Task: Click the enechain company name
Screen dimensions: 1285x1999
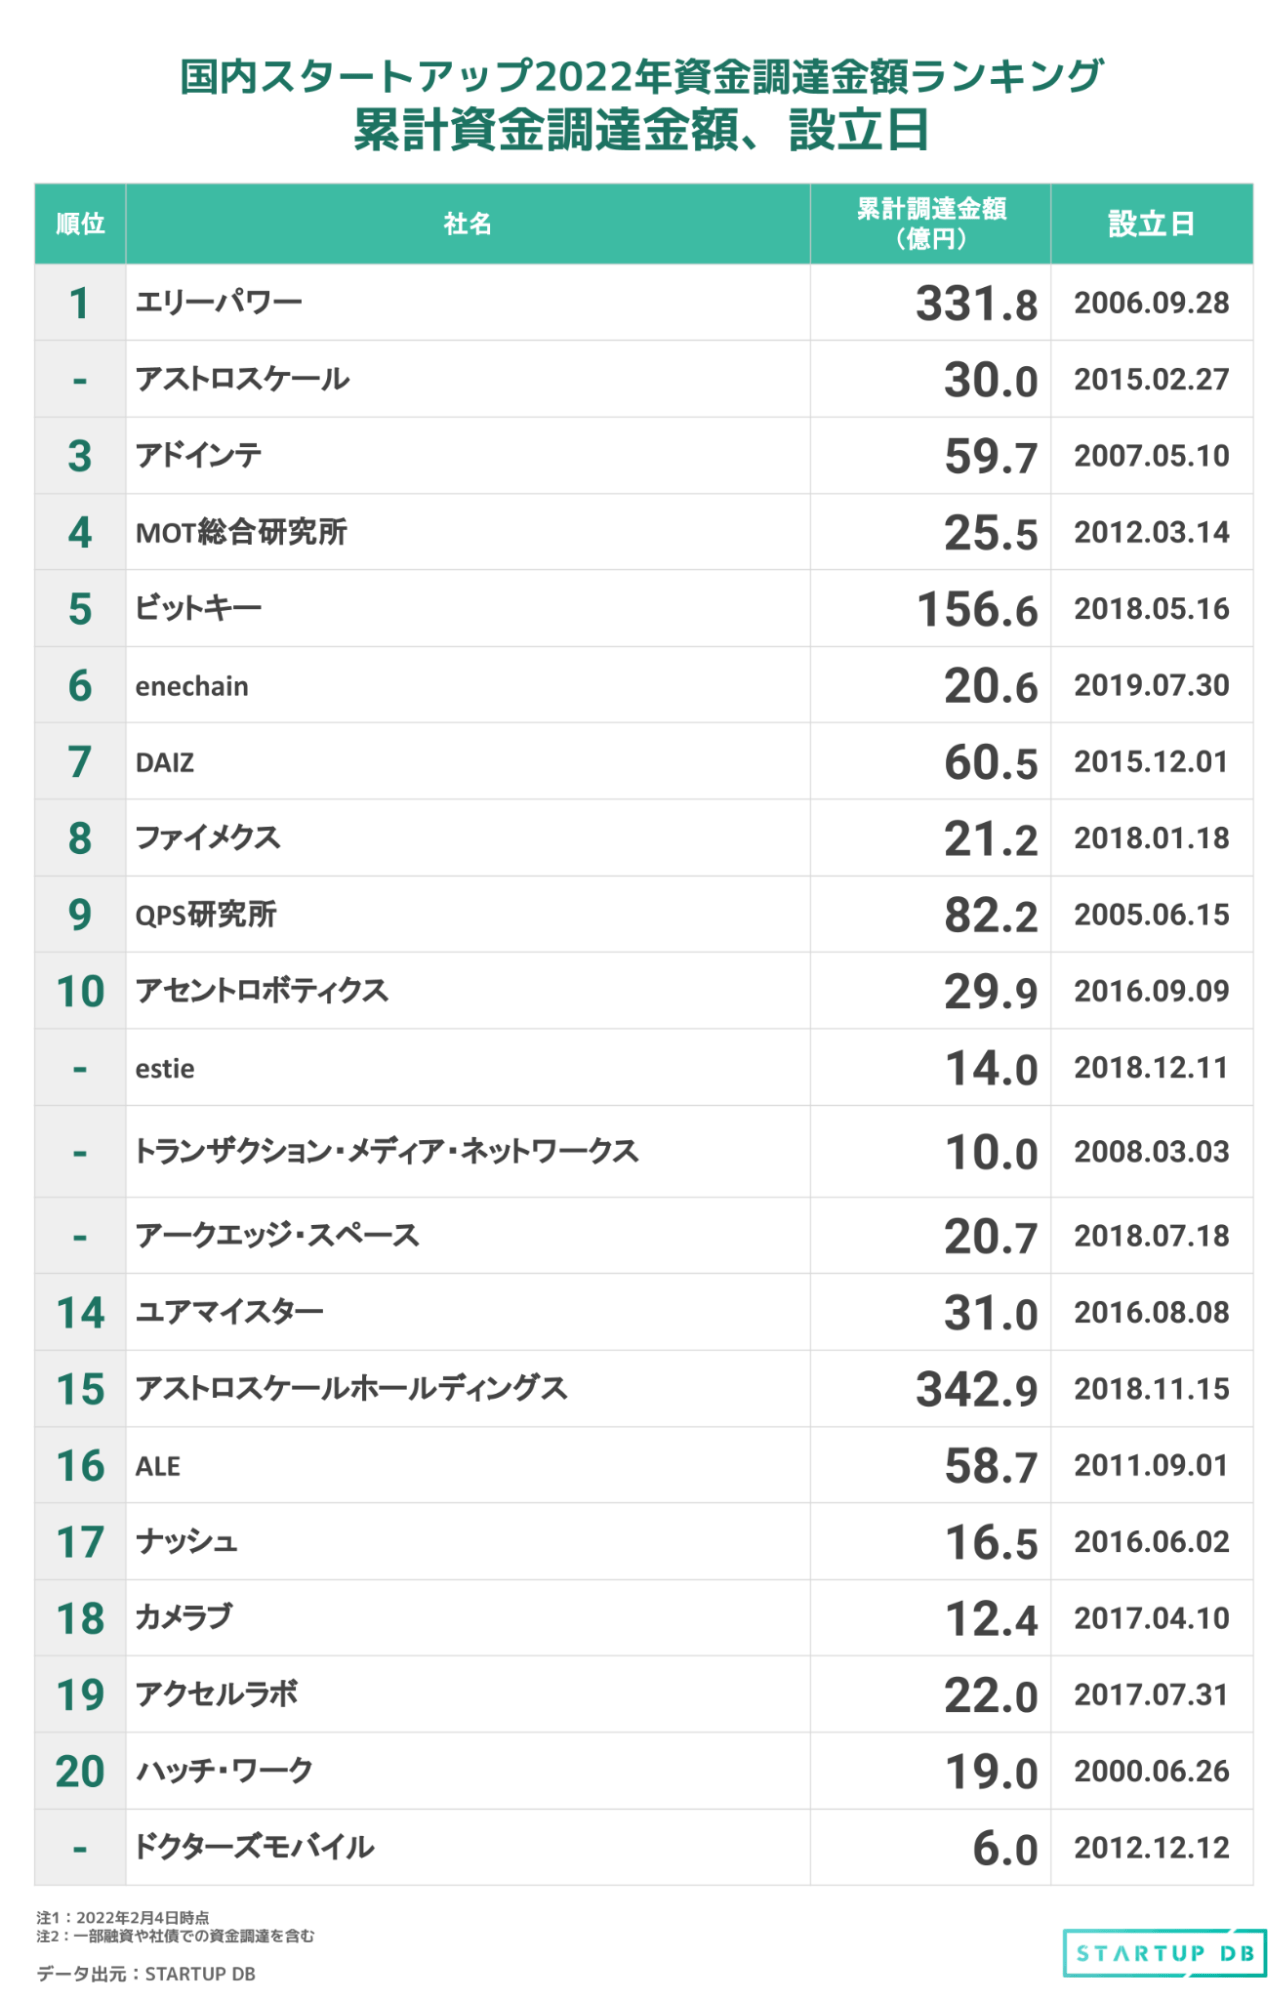Action: point(192,686)
